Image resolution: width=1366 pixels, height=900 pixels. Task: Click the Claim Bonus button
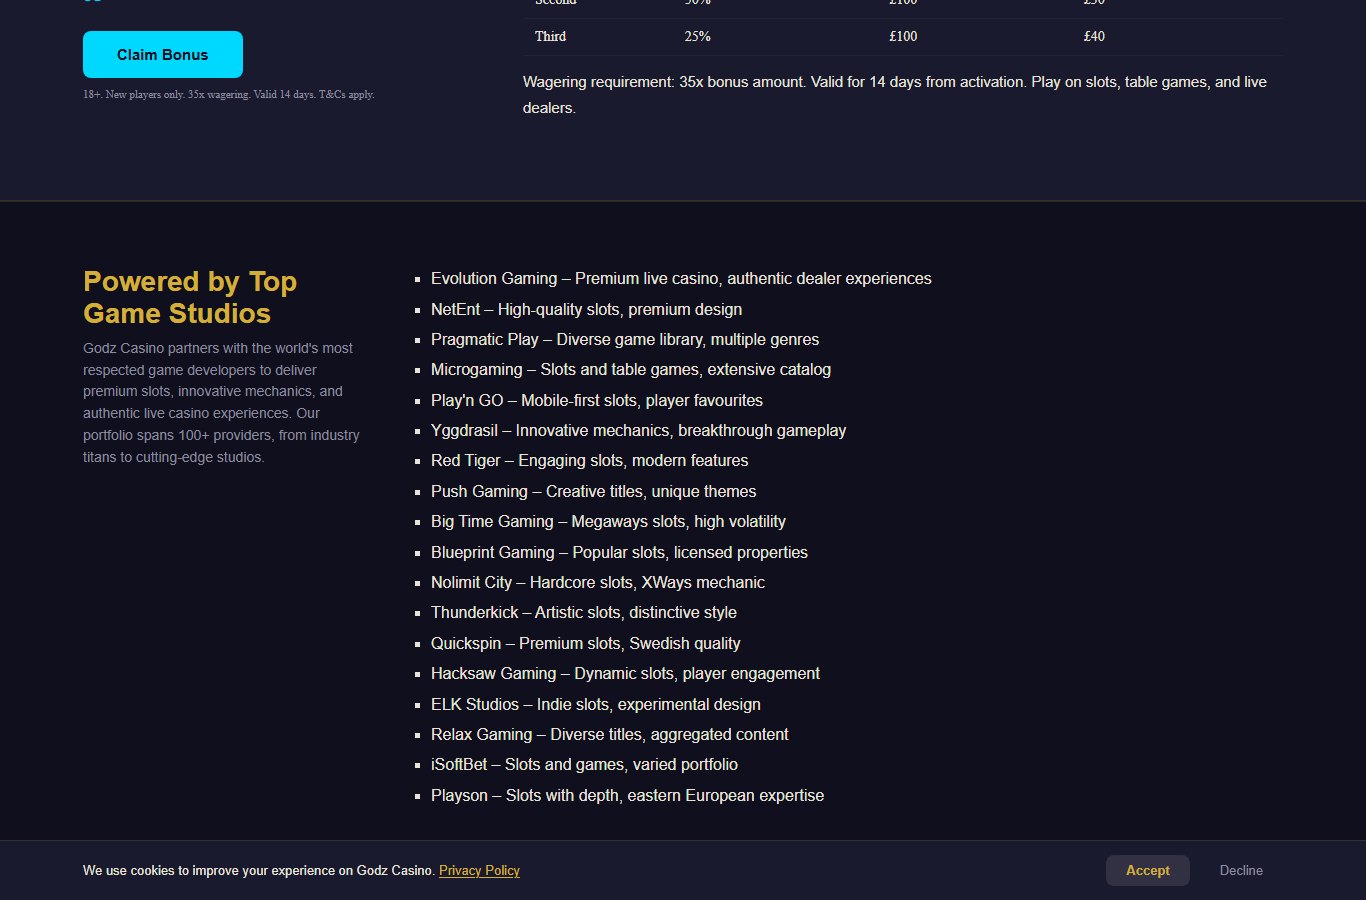(x=163, y=54)
